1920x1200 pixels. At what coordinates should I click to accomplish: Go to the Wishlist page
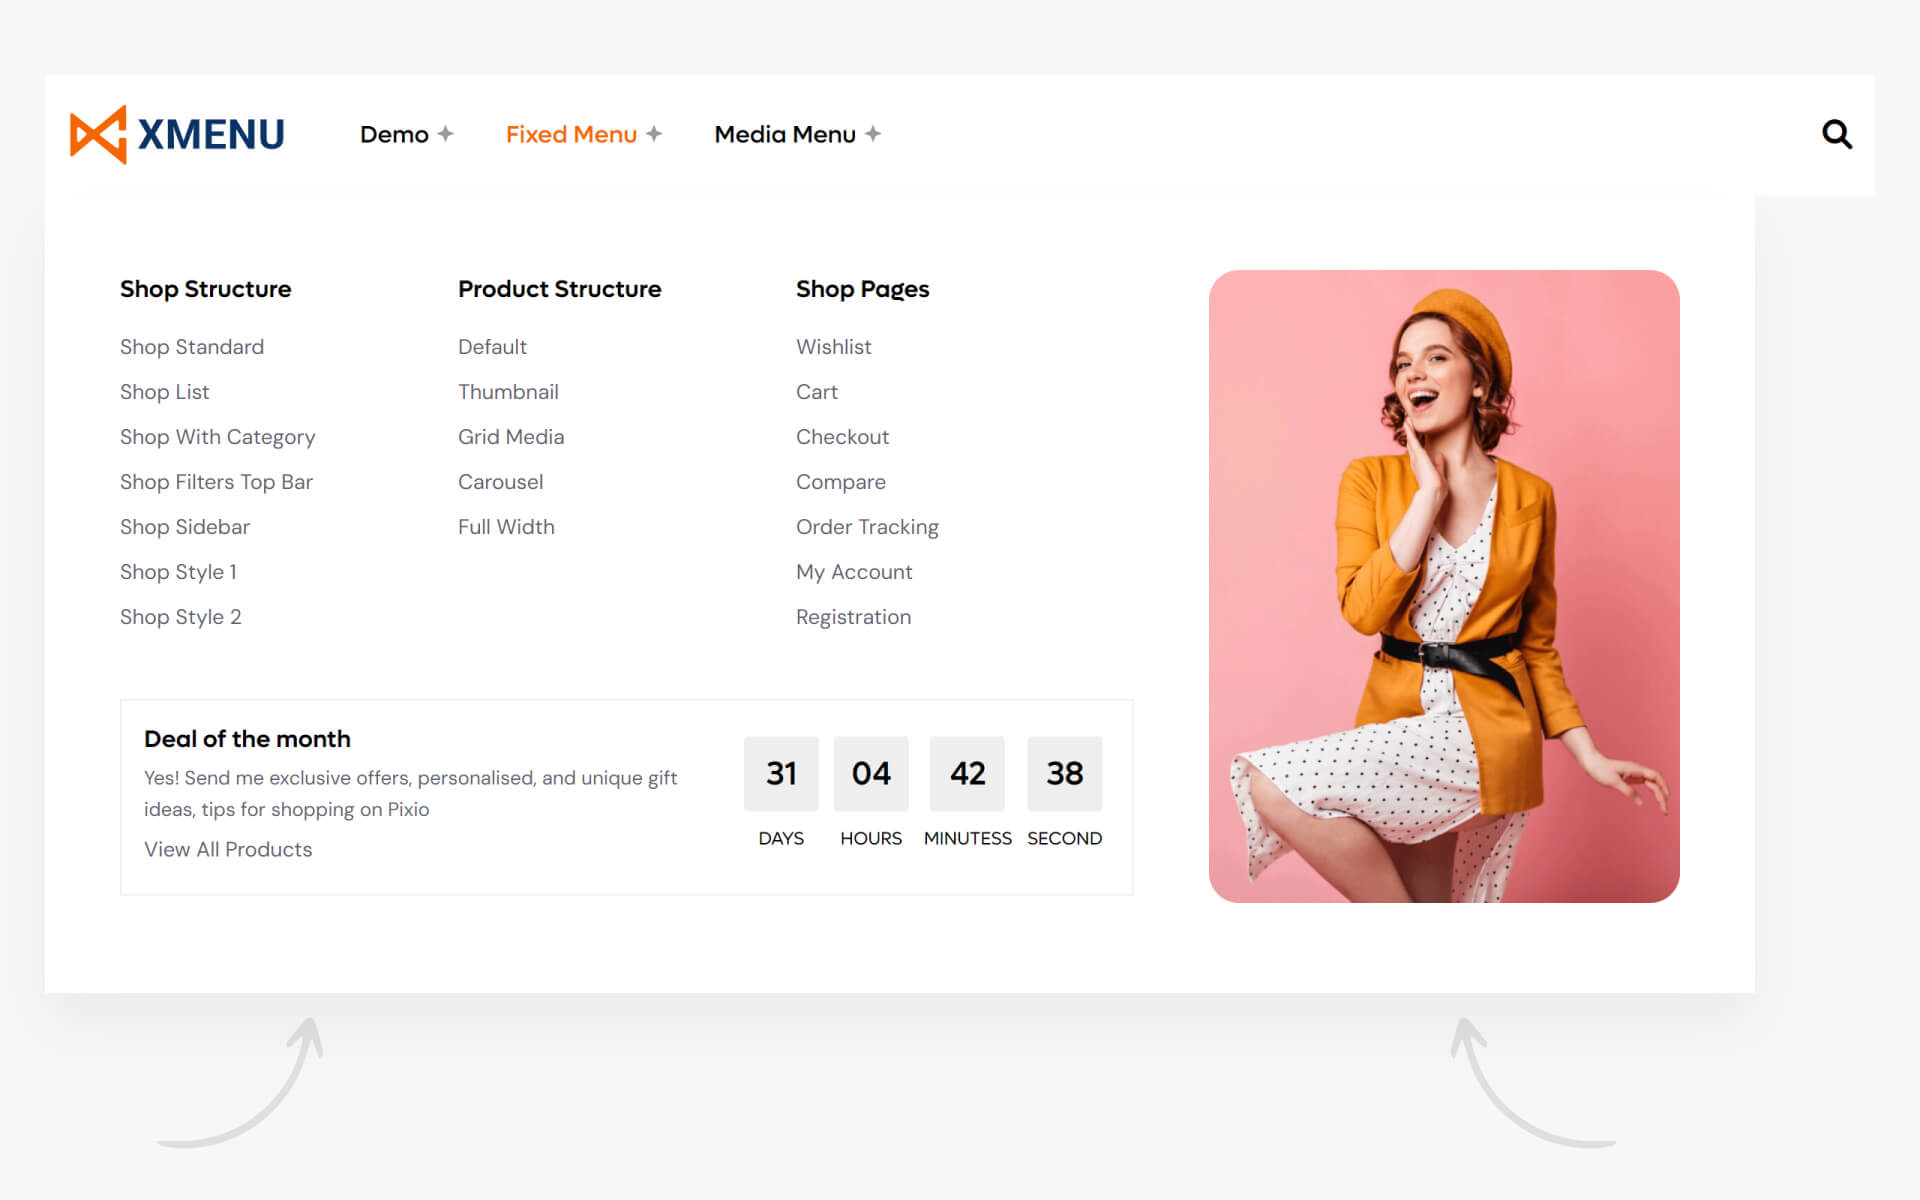click(x=833, y=347)
